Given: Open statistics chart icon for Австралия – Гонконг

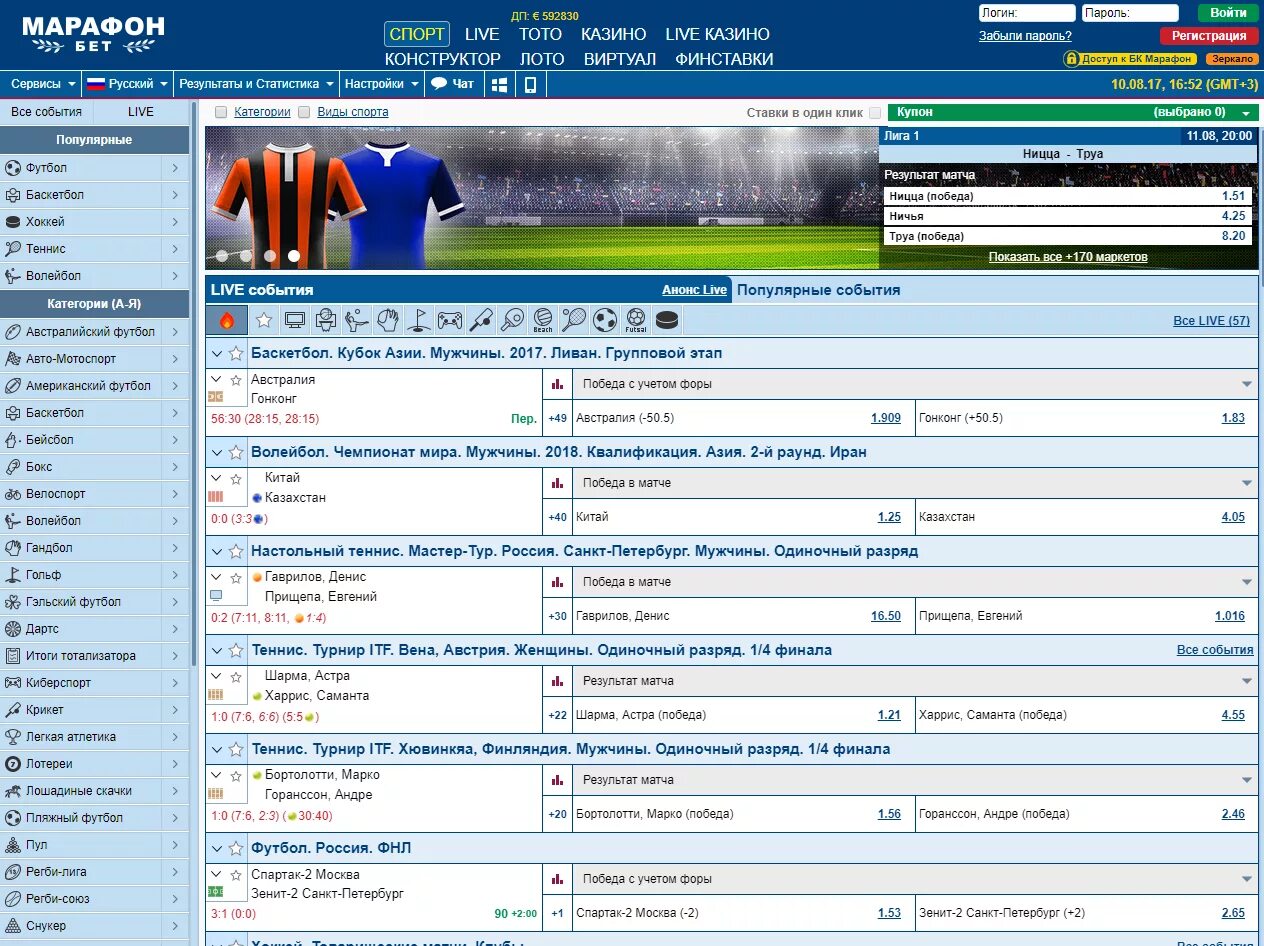Looking at the screenshot, I should 557,384.
